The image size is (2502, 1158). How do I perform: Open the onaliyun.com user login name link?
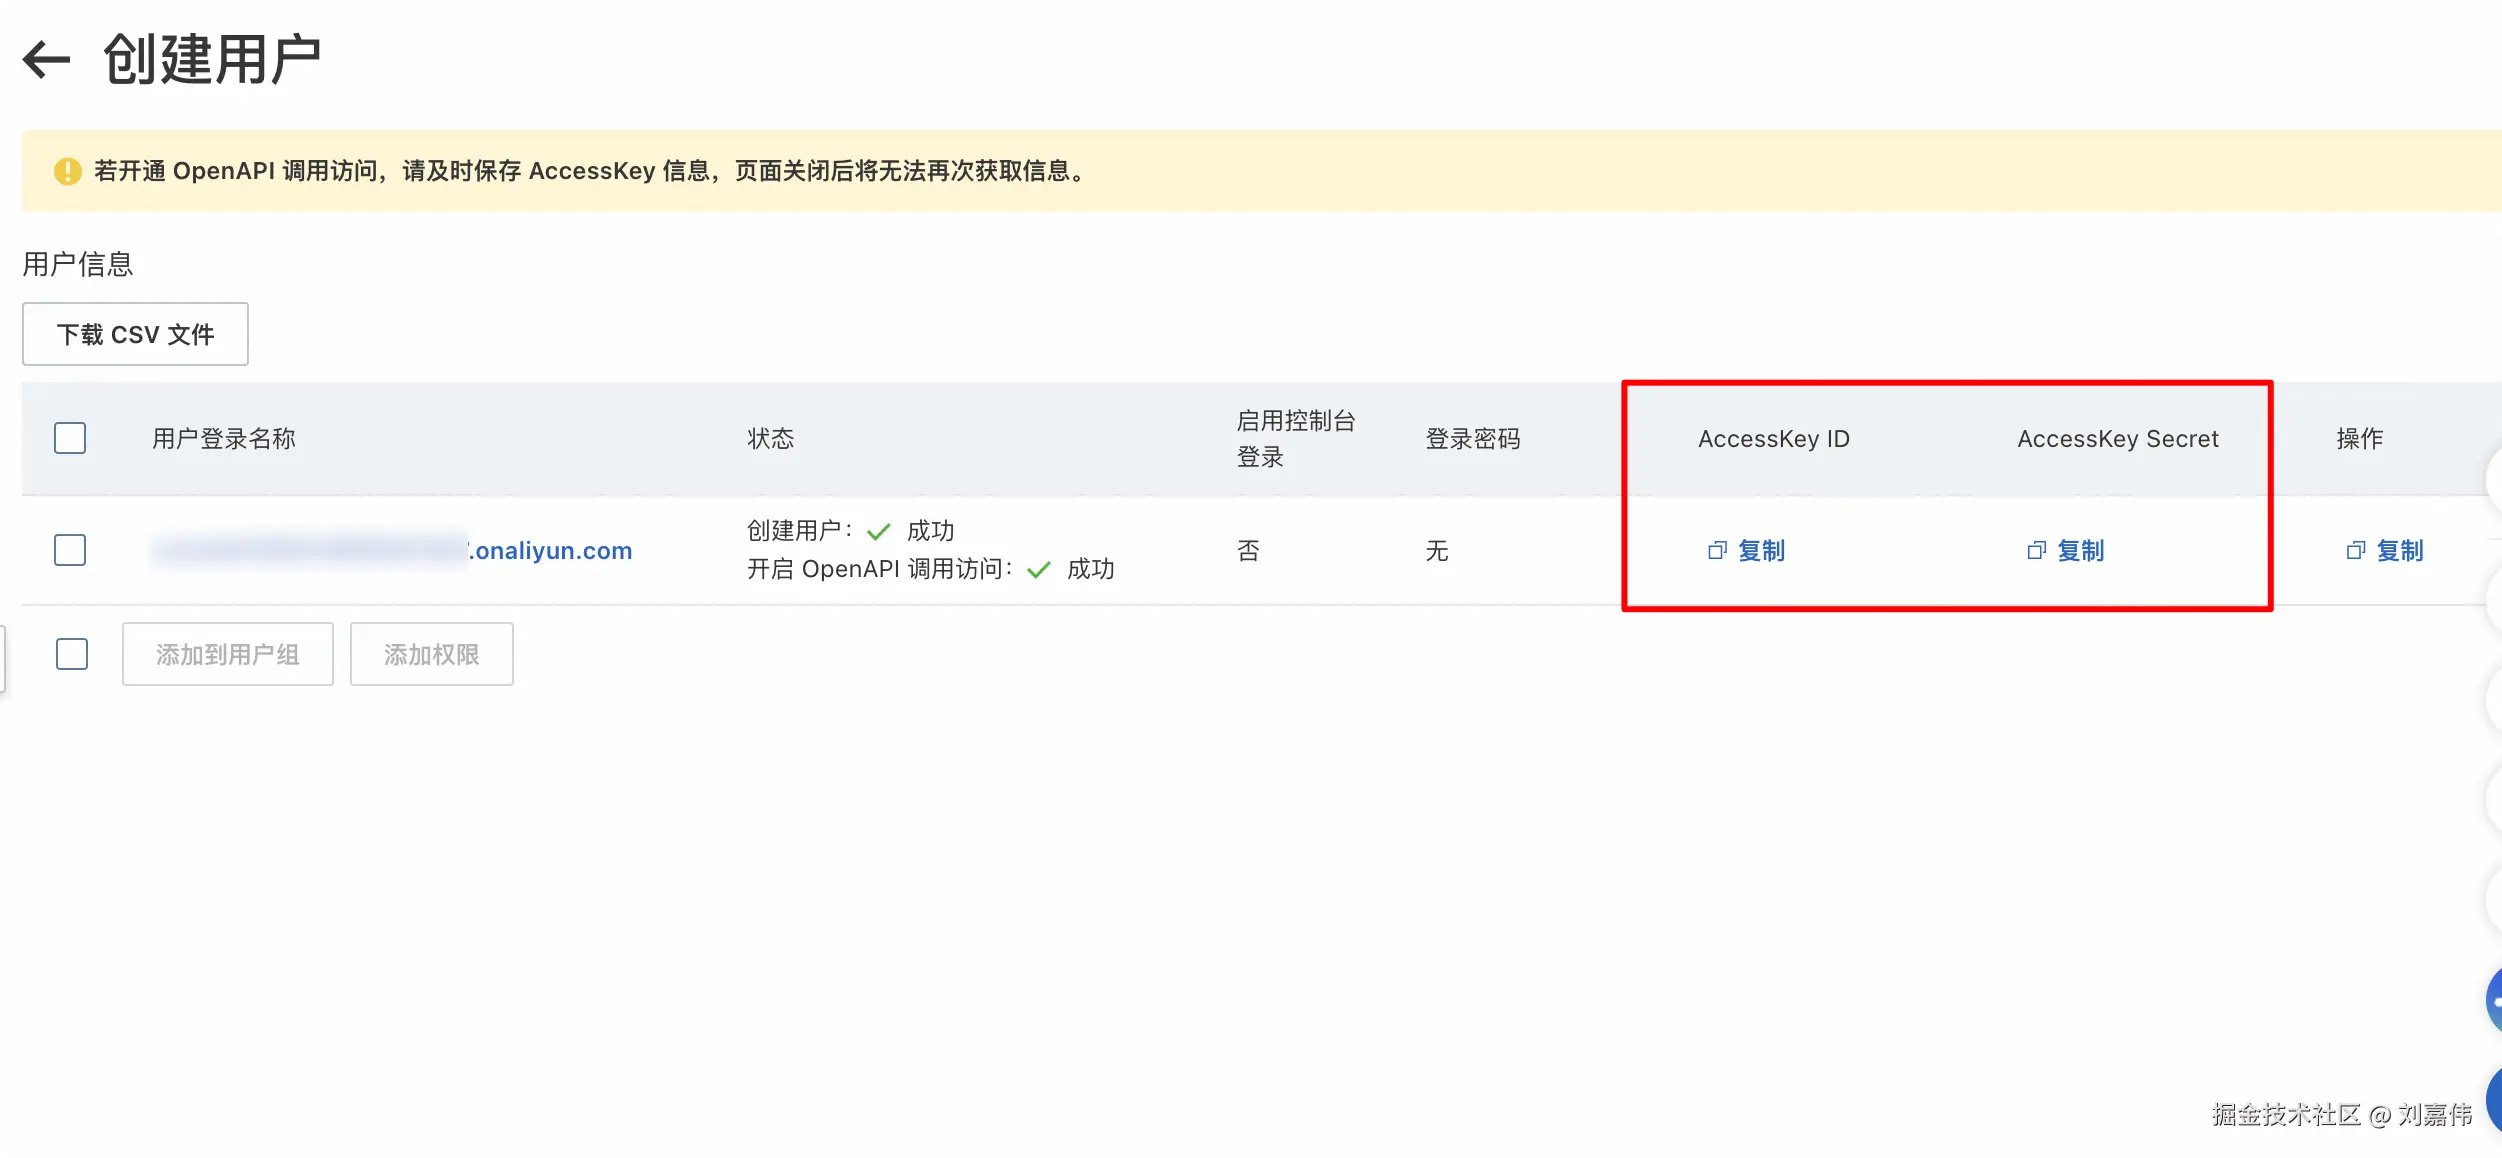click(x=551, y=551)
